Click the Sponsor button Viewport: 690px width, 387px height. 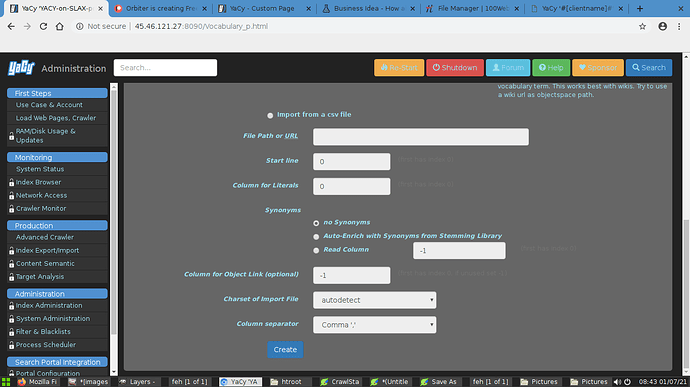pos(598,68)
